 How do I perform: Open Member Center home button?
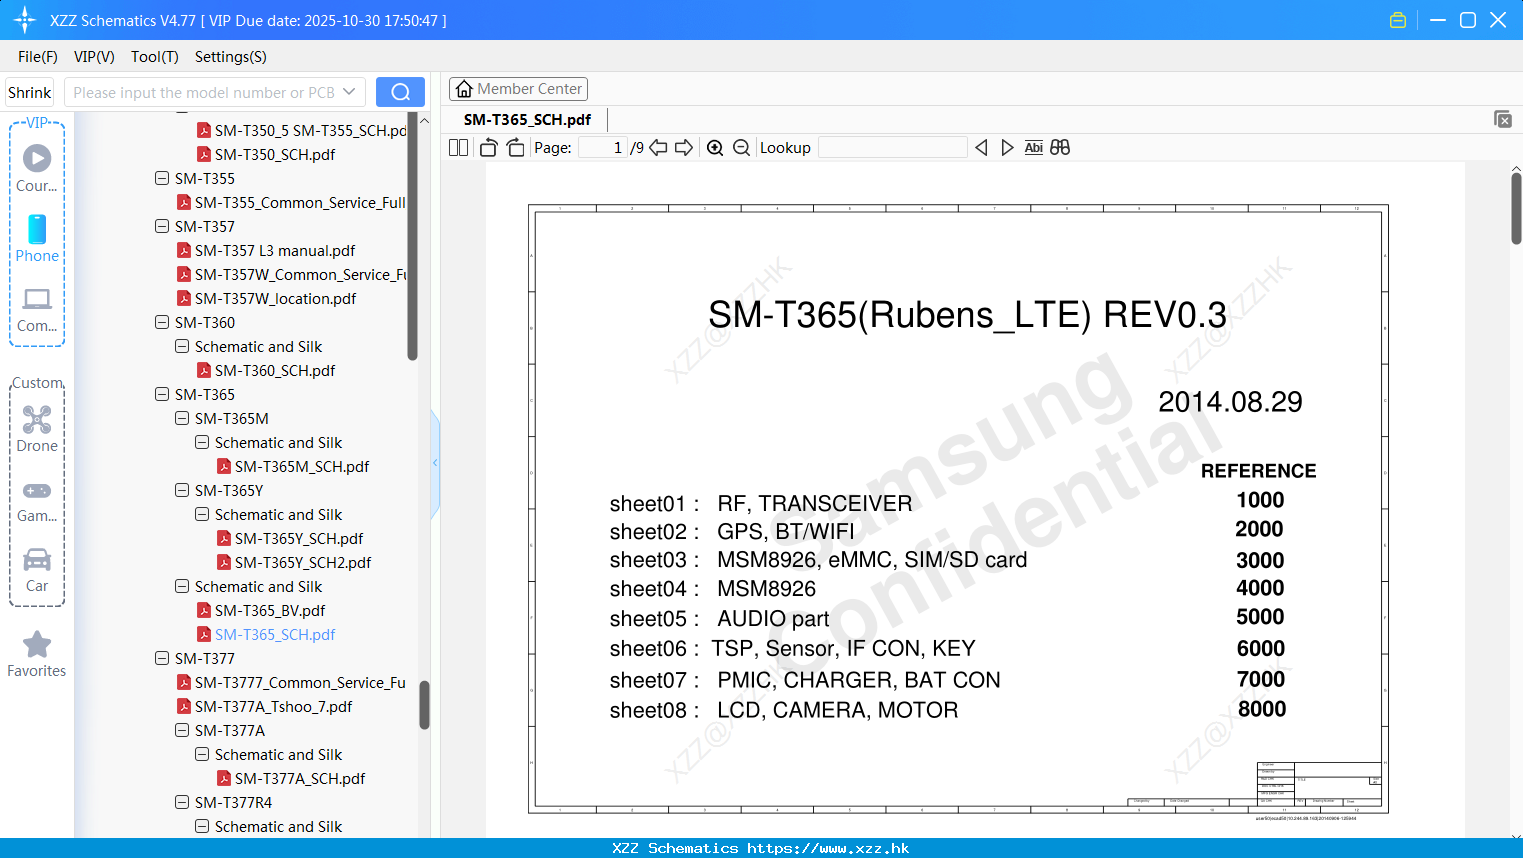[518, 89]
